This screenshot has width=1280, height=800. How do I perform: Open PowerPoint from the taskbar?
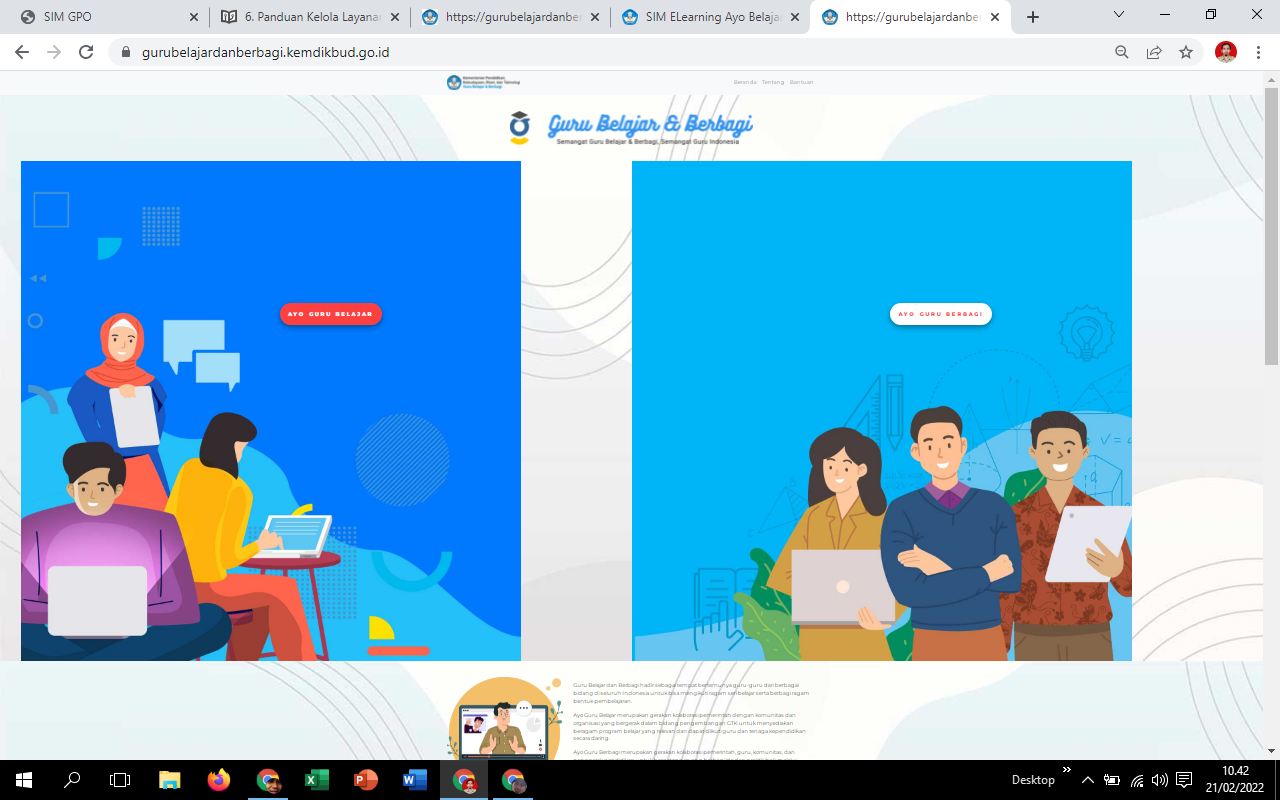click(366, 780)
